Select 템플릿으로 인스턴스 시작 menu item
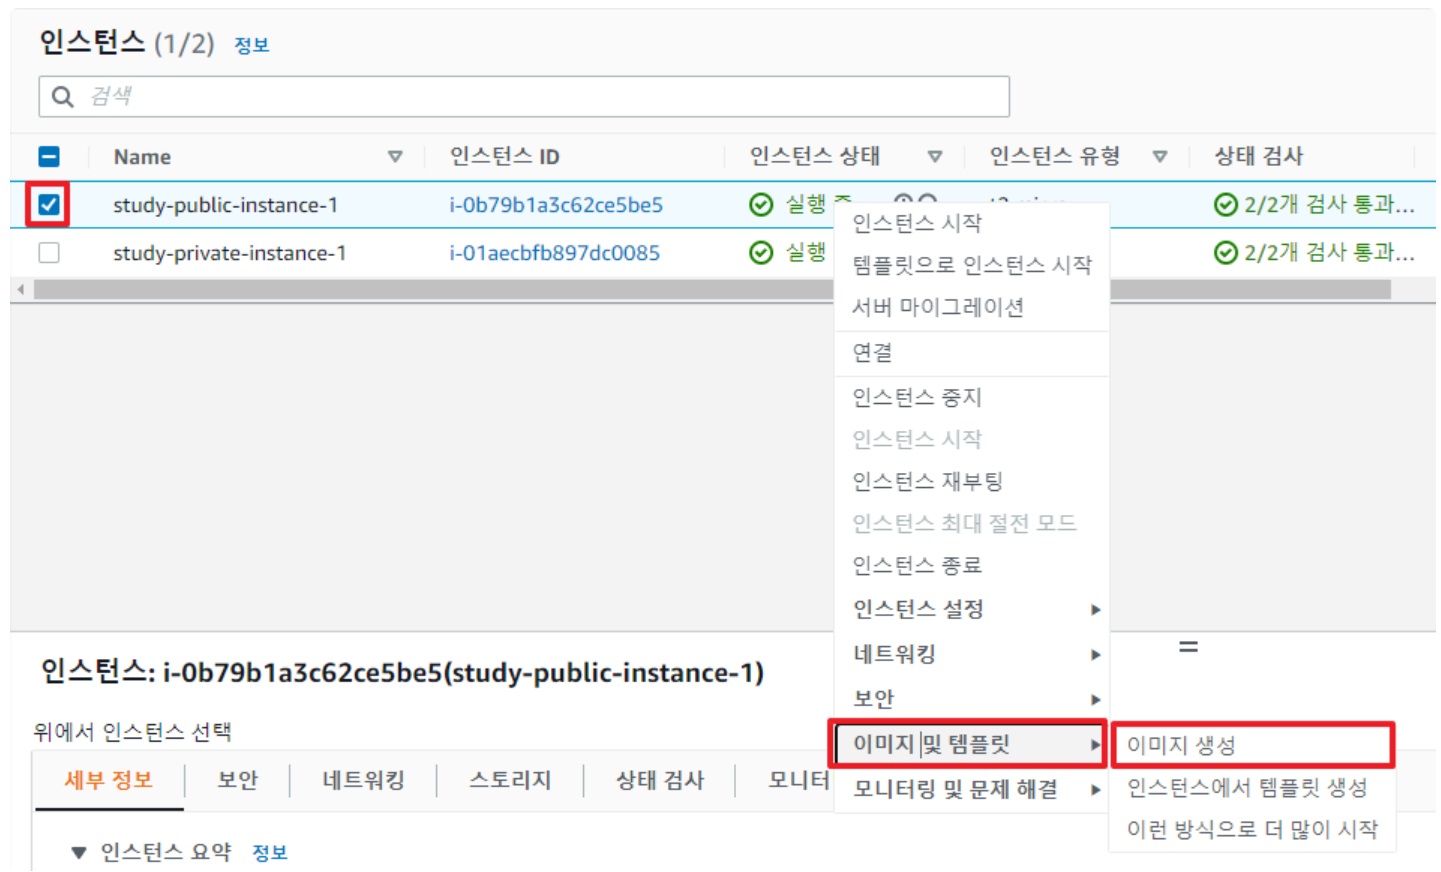 pos(971,265)
